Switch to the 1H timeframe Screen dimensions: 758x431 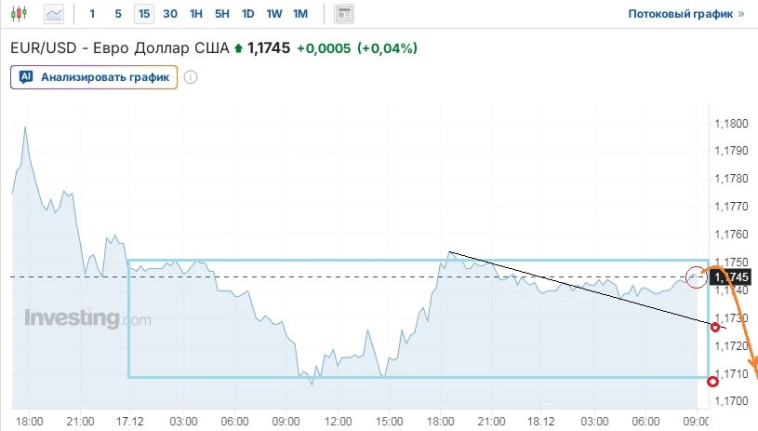[196, 14]
